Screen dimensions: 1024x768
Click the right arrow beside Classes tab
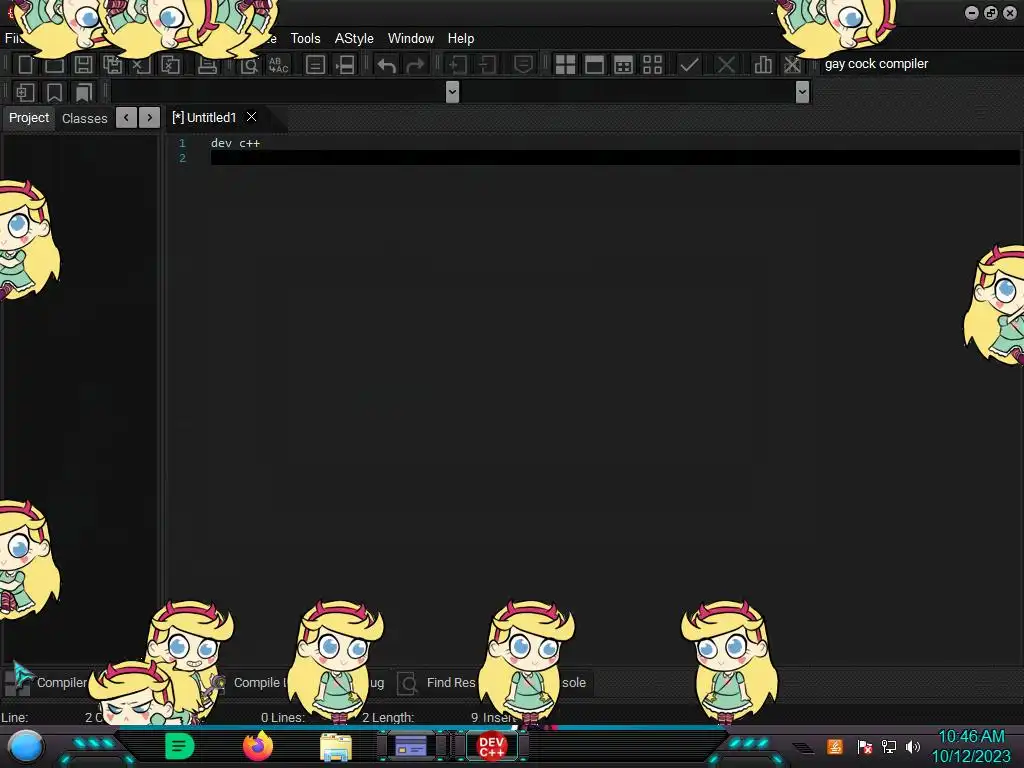point(150,118)
